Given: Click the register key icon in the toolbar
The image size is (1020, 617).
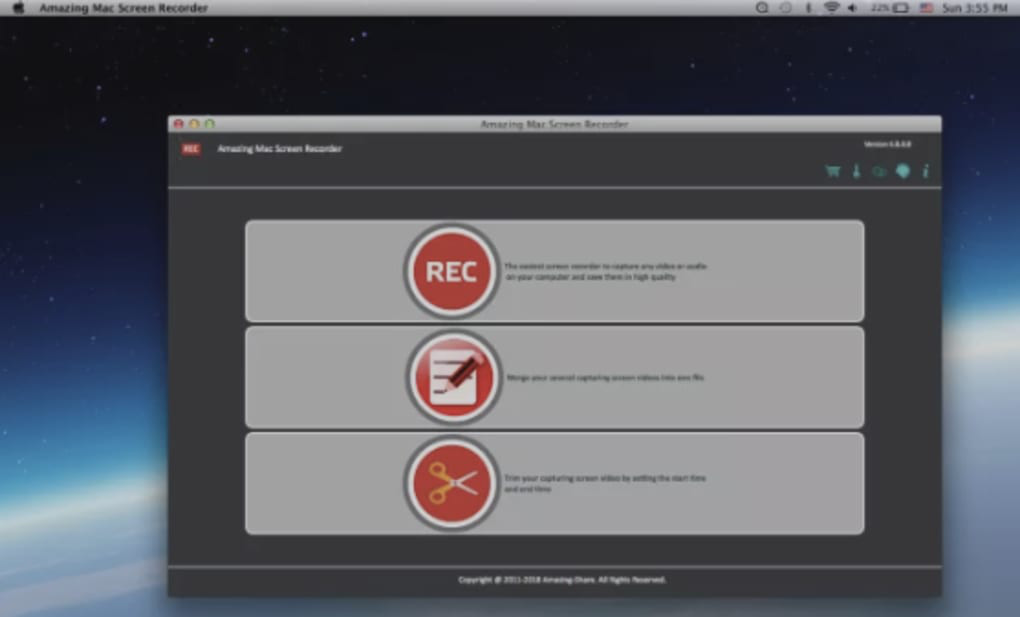Looking at the screenshot, I should [856, 171].
